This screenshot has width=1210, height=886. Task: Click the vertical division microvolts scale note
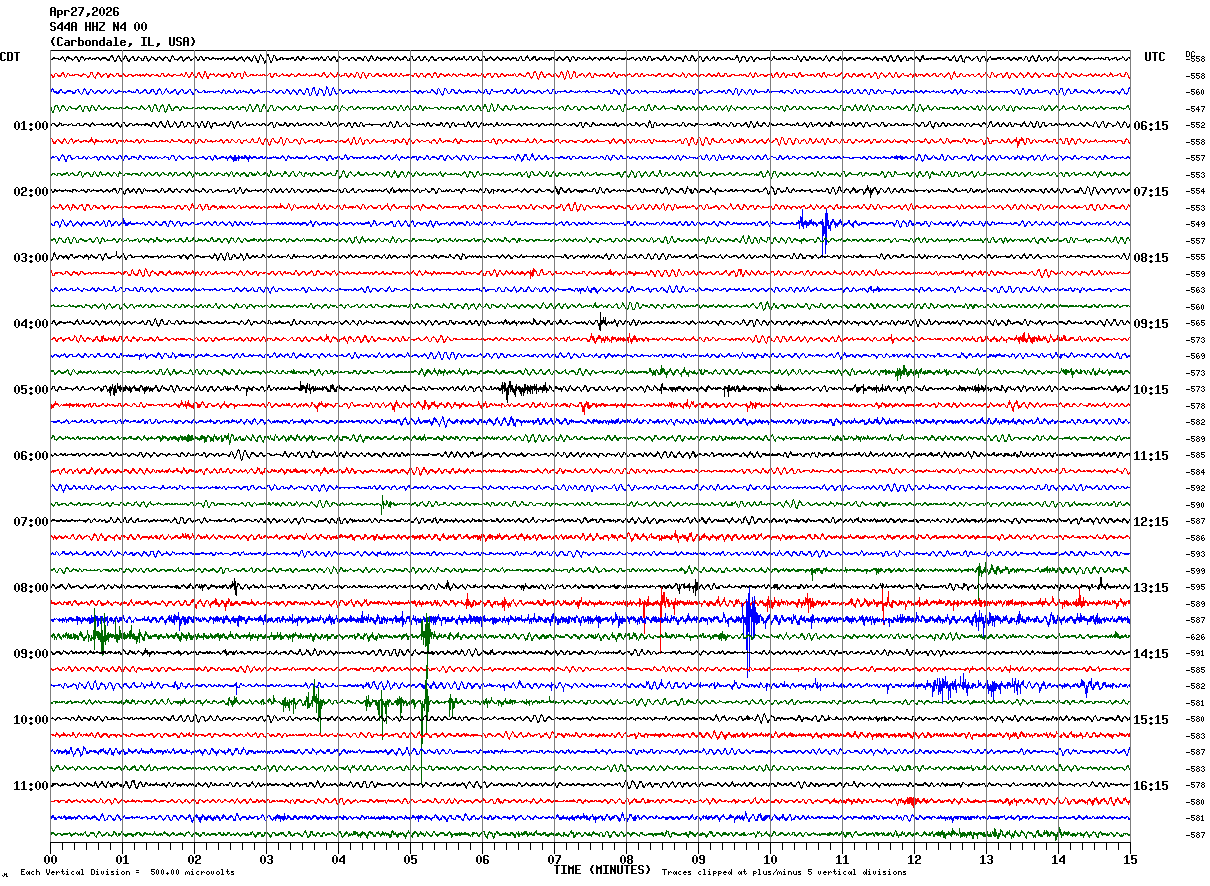pyautogui.click(x=127, y=873)
